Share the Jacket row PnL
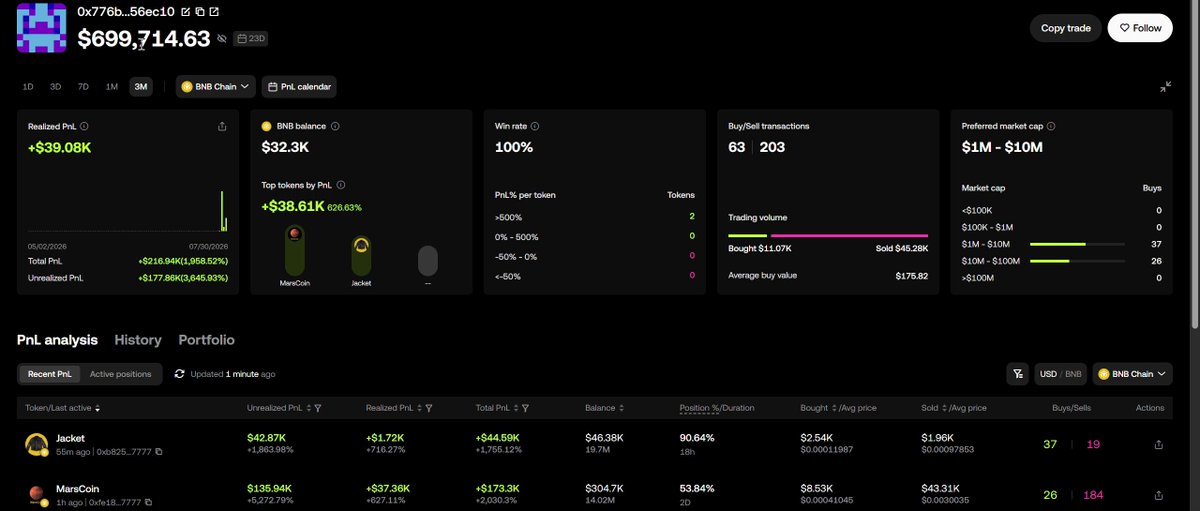Image resolution: width=1200 pixels, height=511 pixels. 1158,445
